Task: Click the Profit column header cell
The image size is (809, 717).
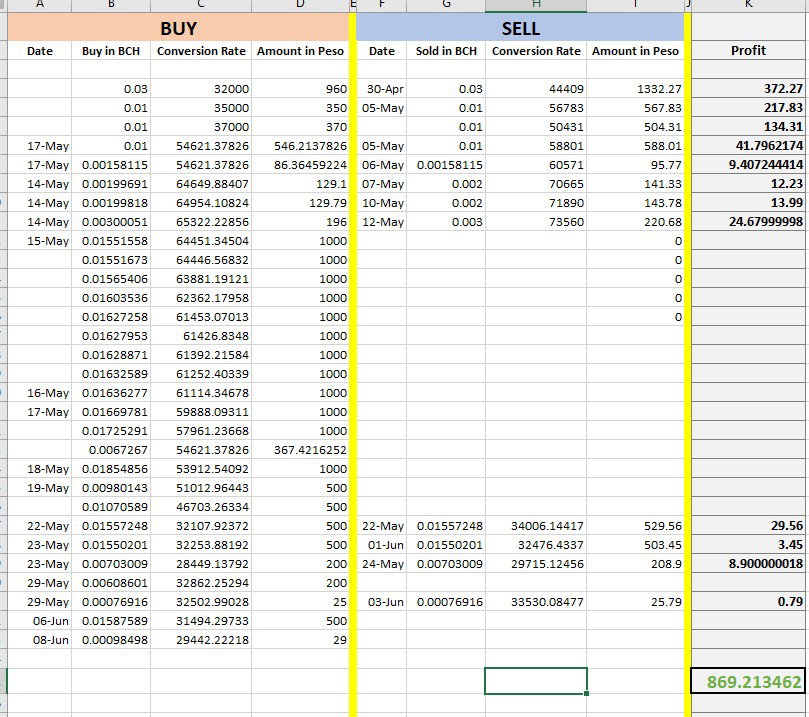Action: (x=748, y=51)
